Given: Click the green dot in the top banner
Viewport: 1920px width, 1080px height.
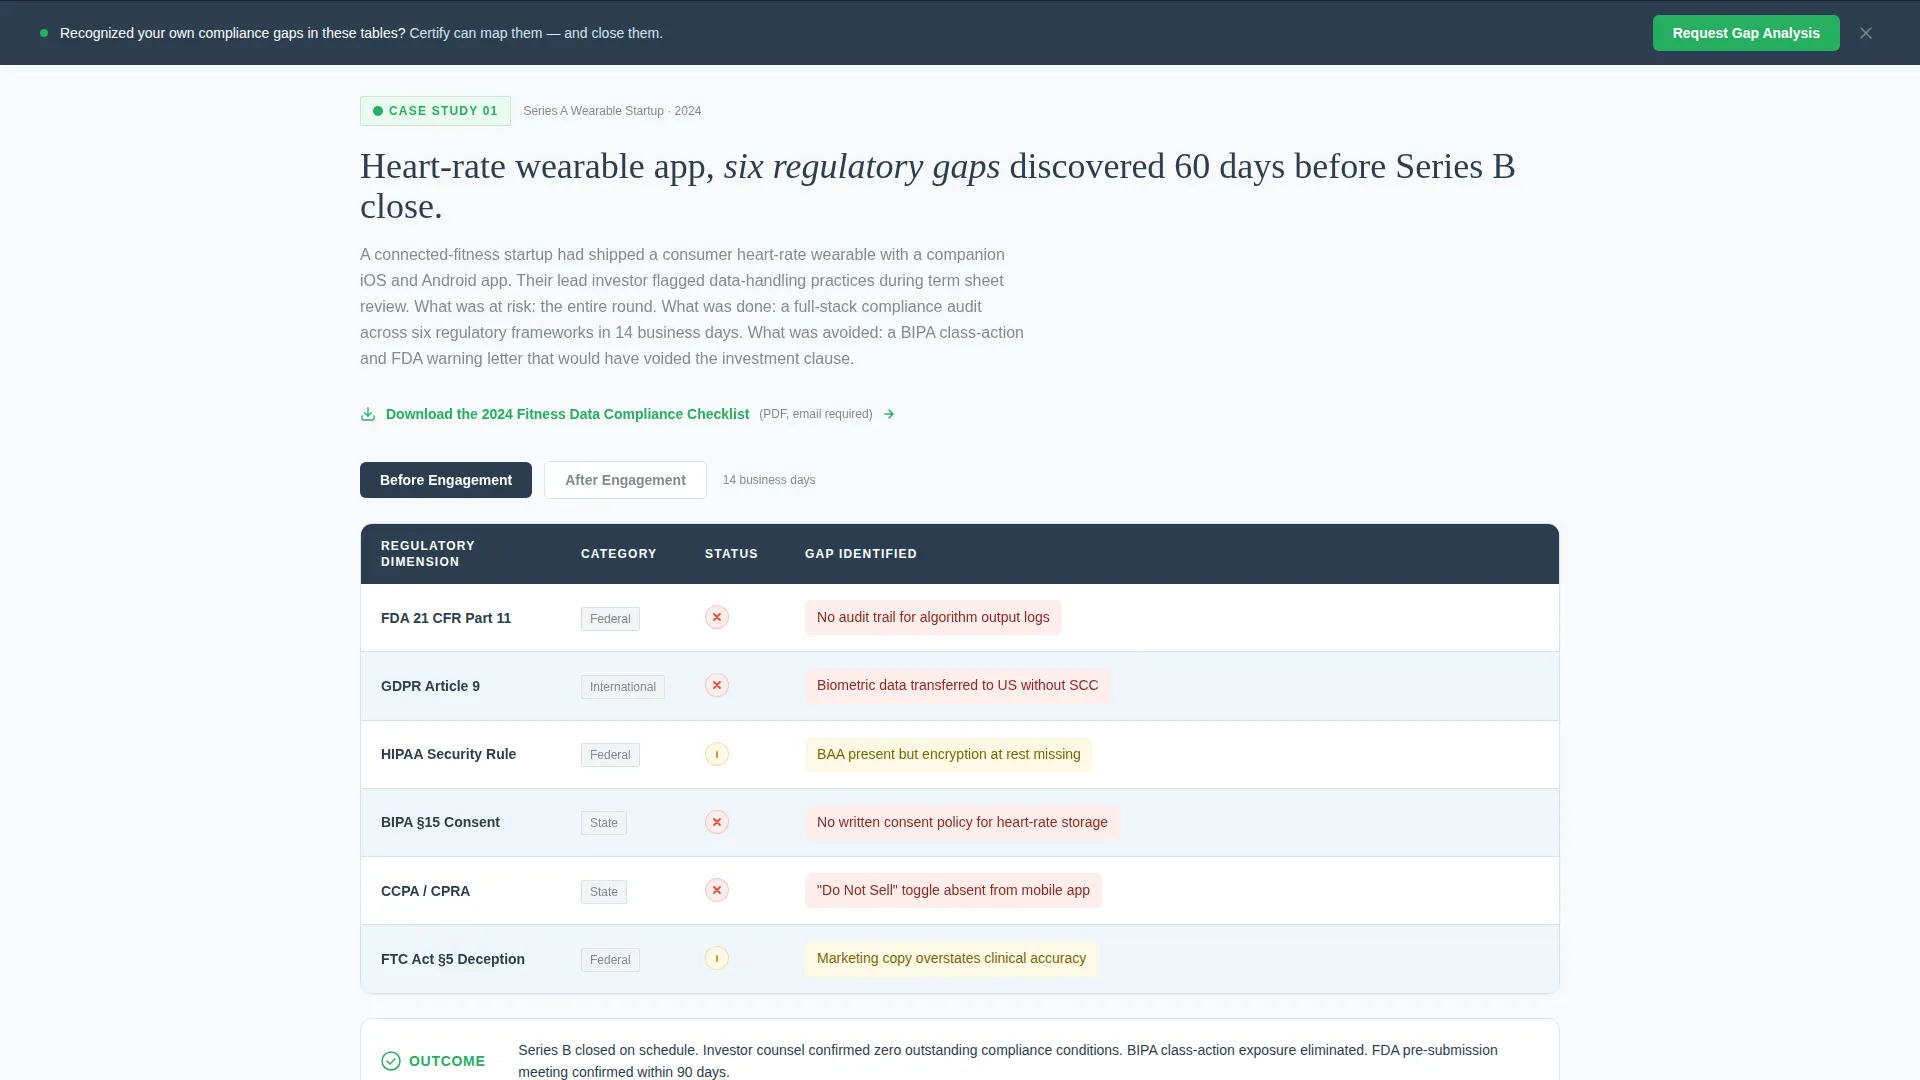Looking at the screenshot, I should click(x=44, y=33).
